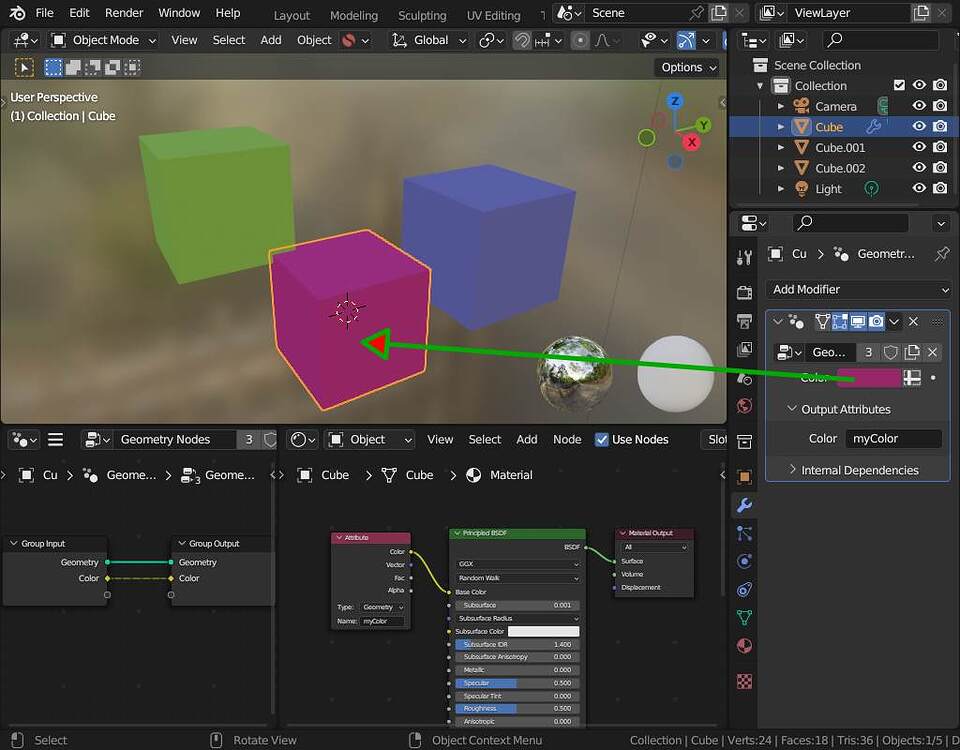Viewport: 960px width, 750px height.
Task: Open the Physics properties tab
Action: (x=744, y=561)
